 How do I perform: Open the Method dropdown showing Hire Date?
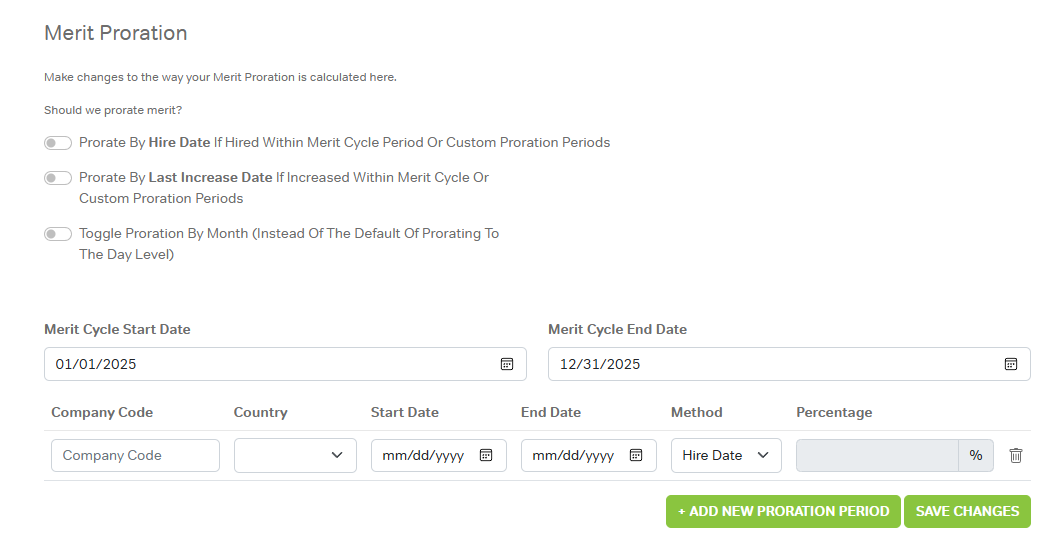(726, 455)
